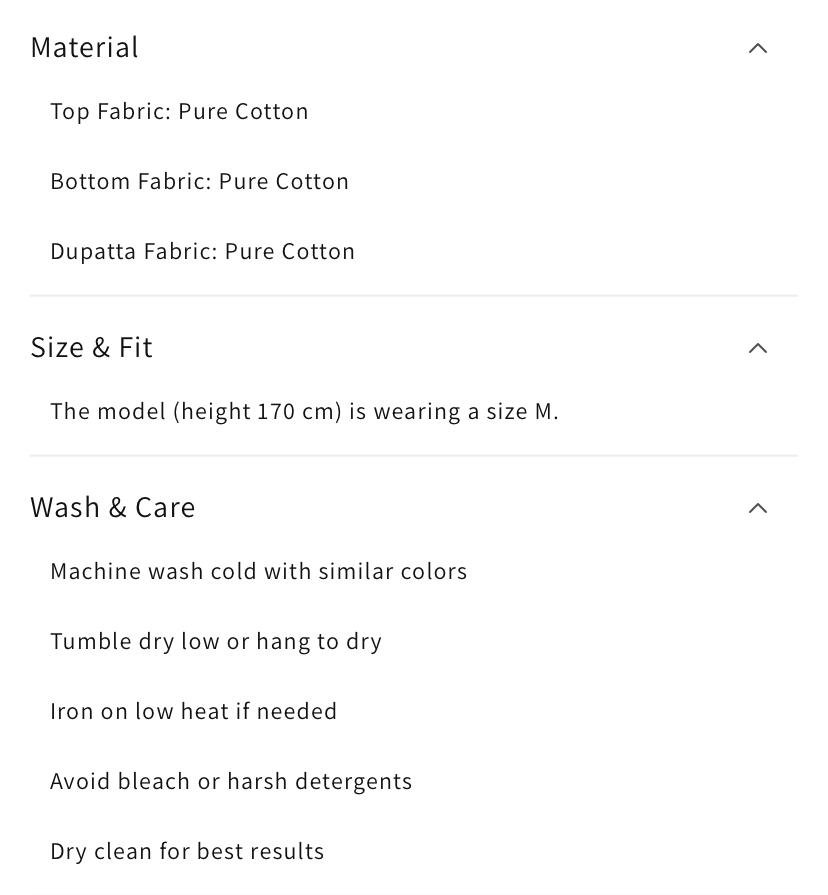This screenshot has height=895, width=828.
Task: Collapse the Wash & Care chevron arrow
Action: (758, 508)
